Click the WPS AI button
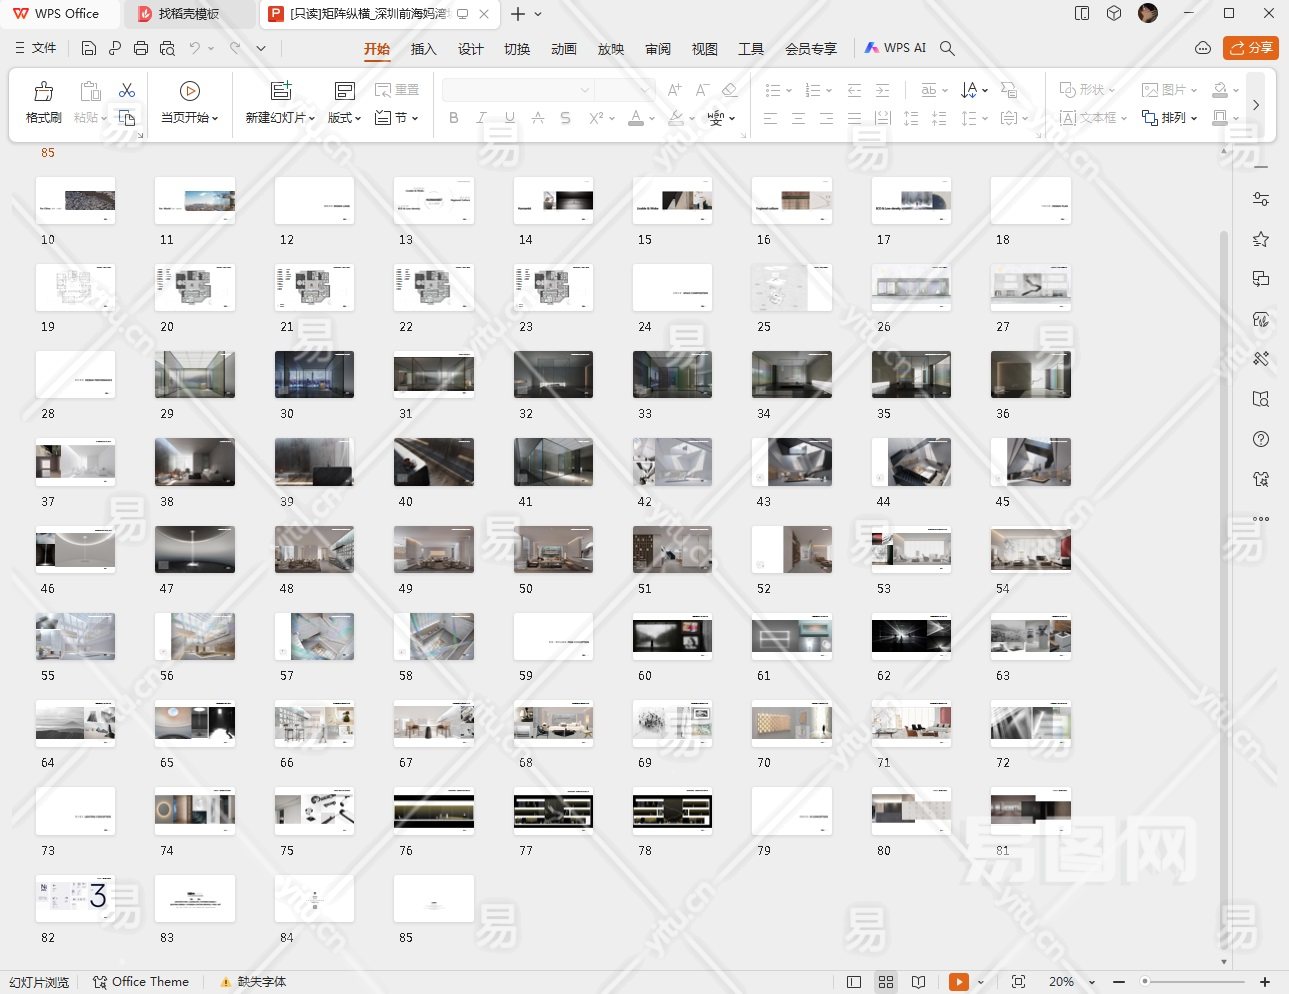1289x994 pixels. [x=895, y=48]
